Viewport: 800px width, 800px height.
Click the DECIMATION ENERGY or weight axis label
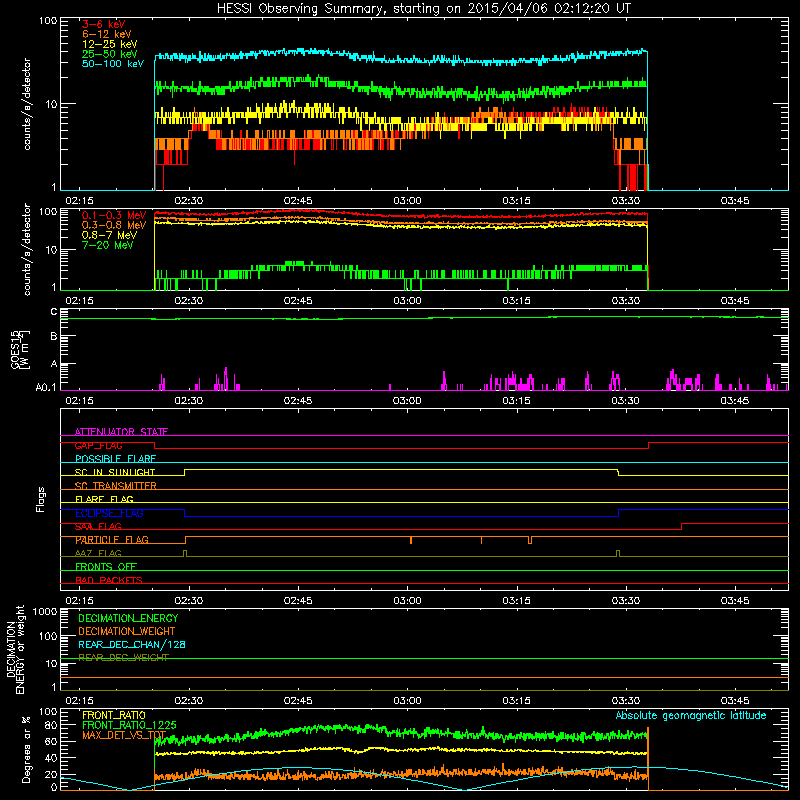15,649
